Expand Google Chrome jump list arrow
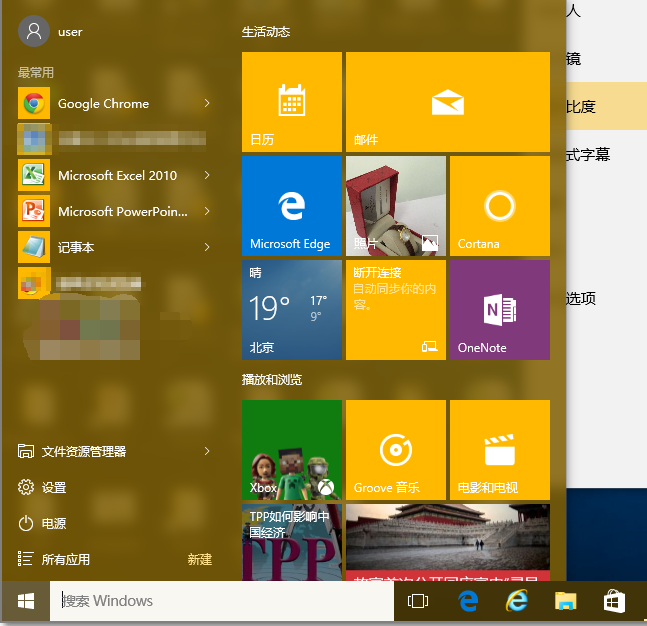Image resolution: width=647 pixels, height=626 pixels. (207, 103)
